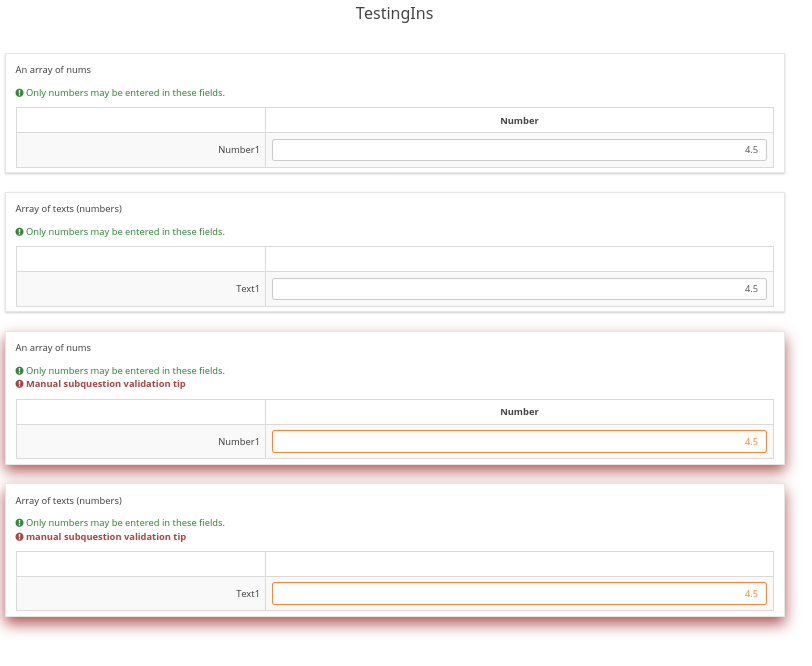Image resolution: width=812 pixels, height=666 pixels.
Task: Click 'Number' column header in error-highlighted table
Action: pyautogui.click(x=519, y=412)
